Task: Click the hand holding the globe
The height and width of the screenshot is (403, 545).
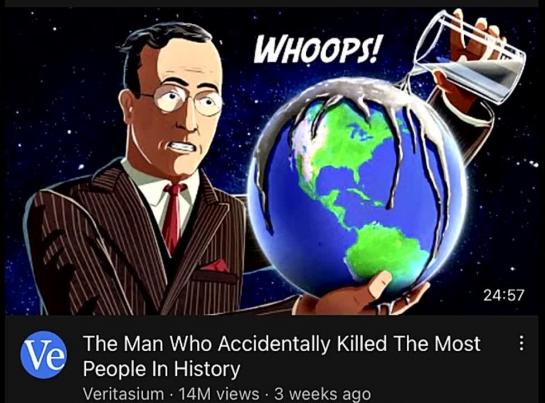Action: click(361, 296)
